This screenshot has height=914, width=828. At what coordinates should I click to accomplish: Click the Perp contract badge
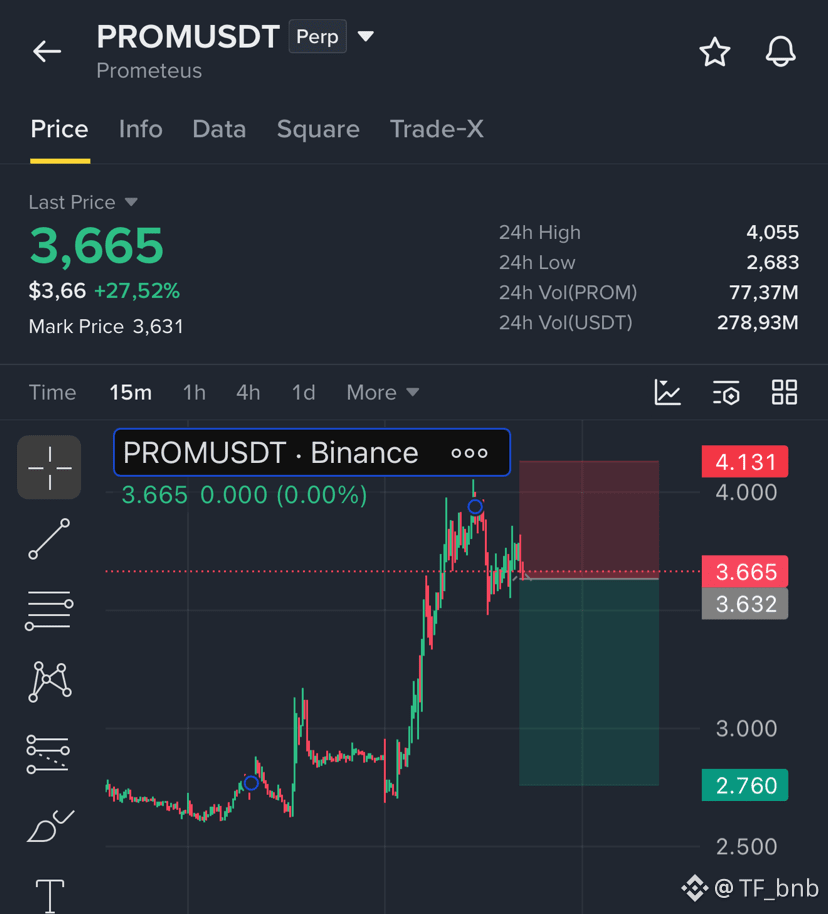[317, 36]
